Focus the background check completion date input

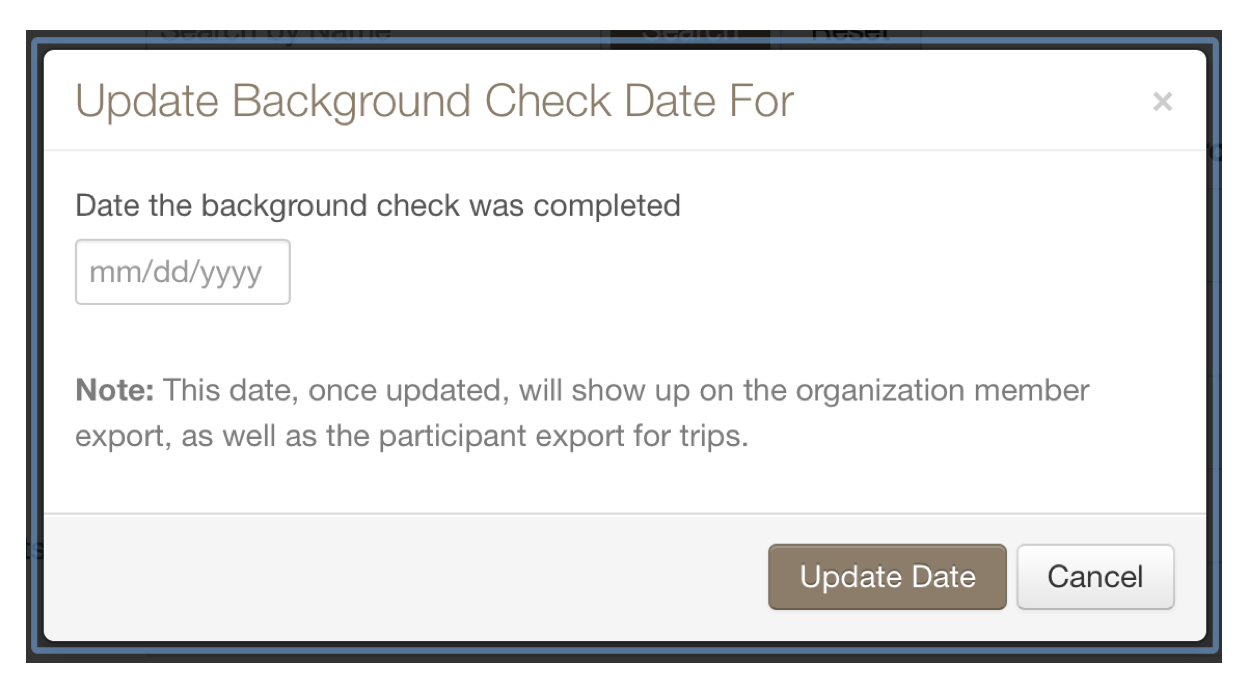point(183,272)
